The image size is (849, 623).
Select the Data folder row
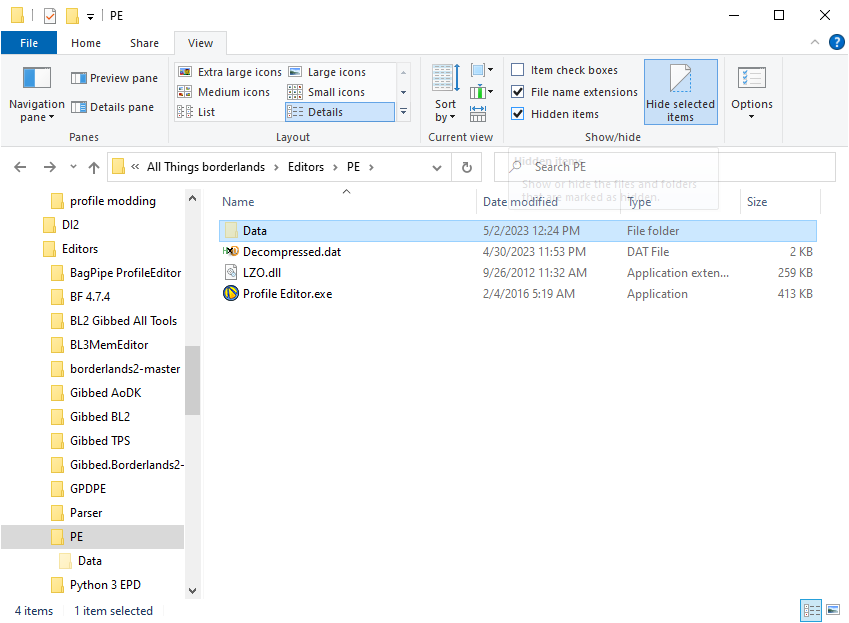click(518, 231)
